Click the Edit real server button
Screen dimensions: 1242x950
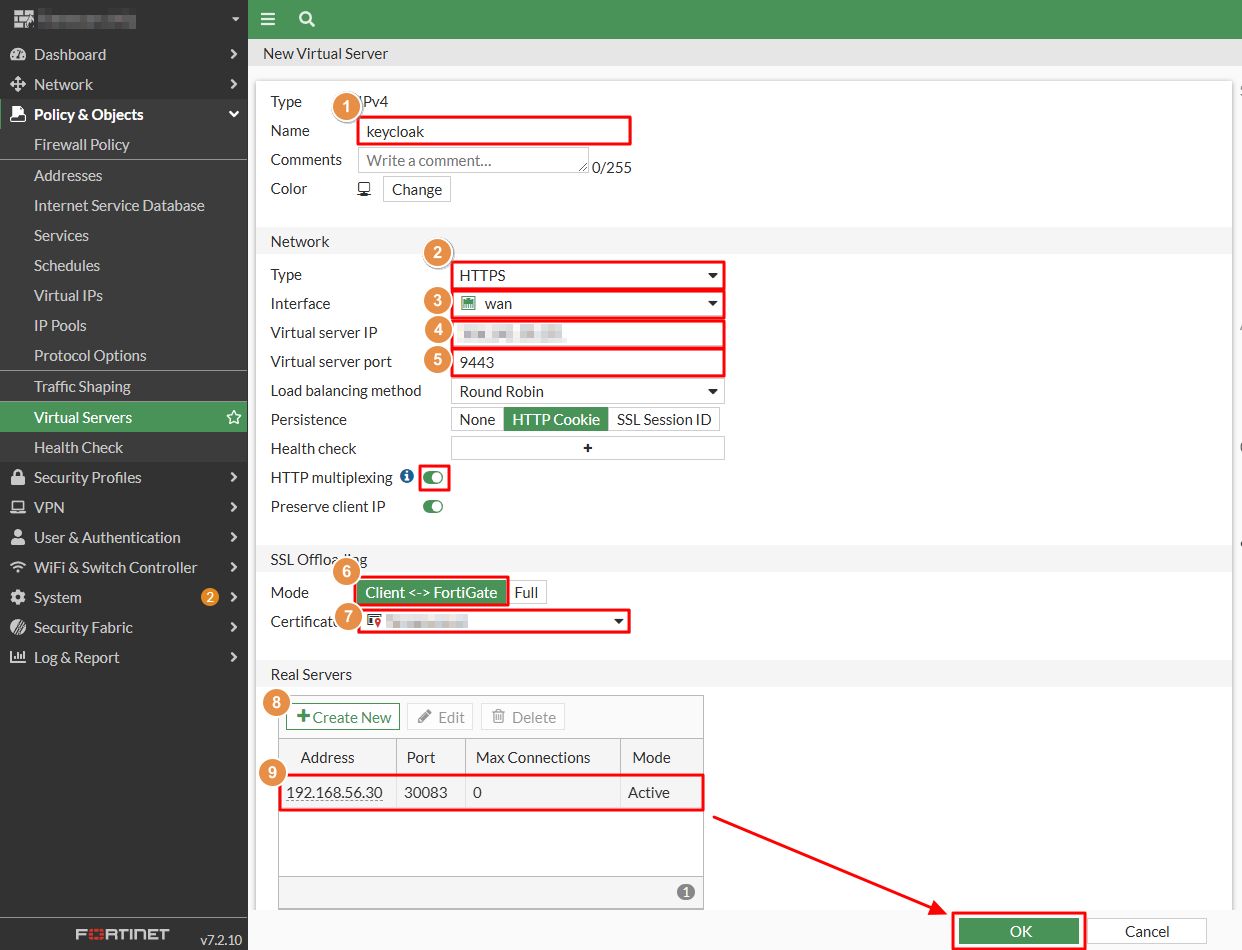(x=440, y=717)
